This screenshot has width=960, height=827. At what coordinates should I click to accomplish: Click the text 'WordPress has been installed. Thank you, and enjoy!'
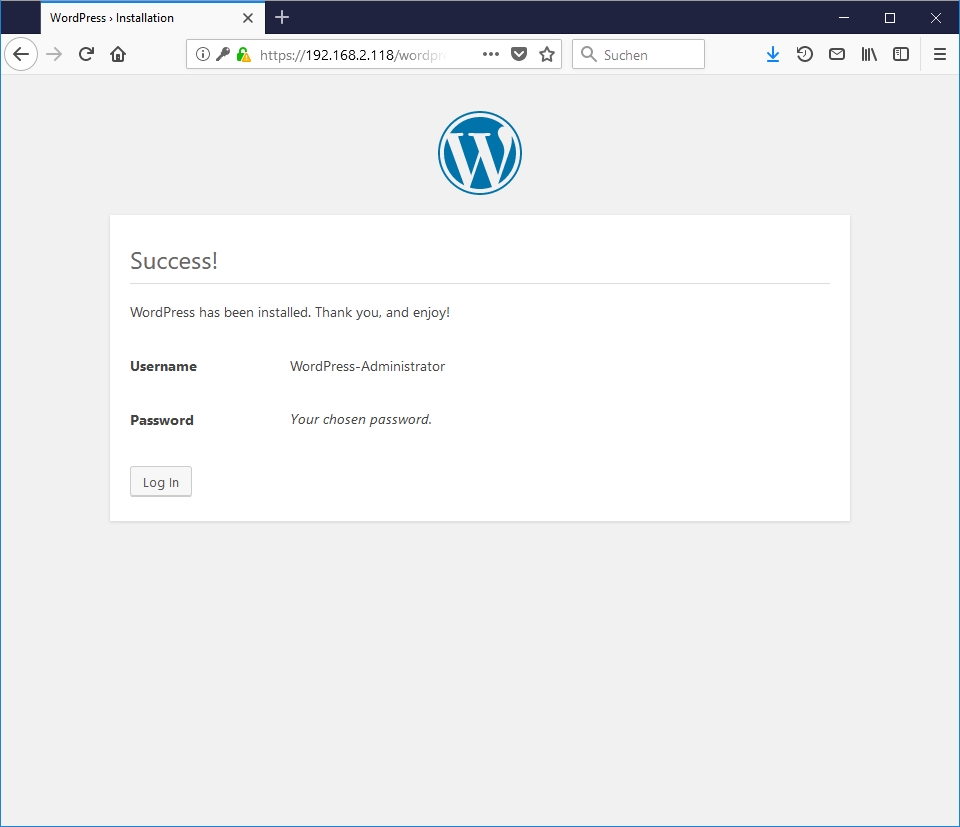pyautogui.click(x=290, y=312)
